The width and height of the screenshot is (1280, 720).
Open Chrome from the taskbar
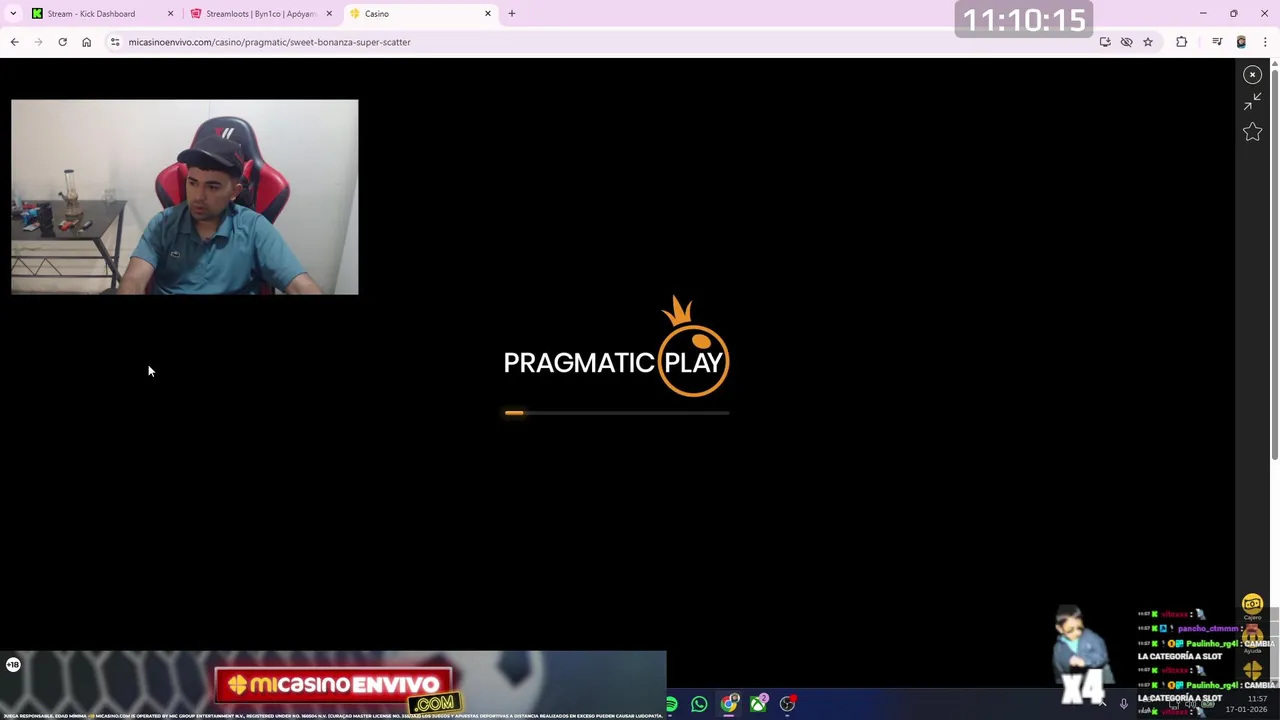[729, 705]
